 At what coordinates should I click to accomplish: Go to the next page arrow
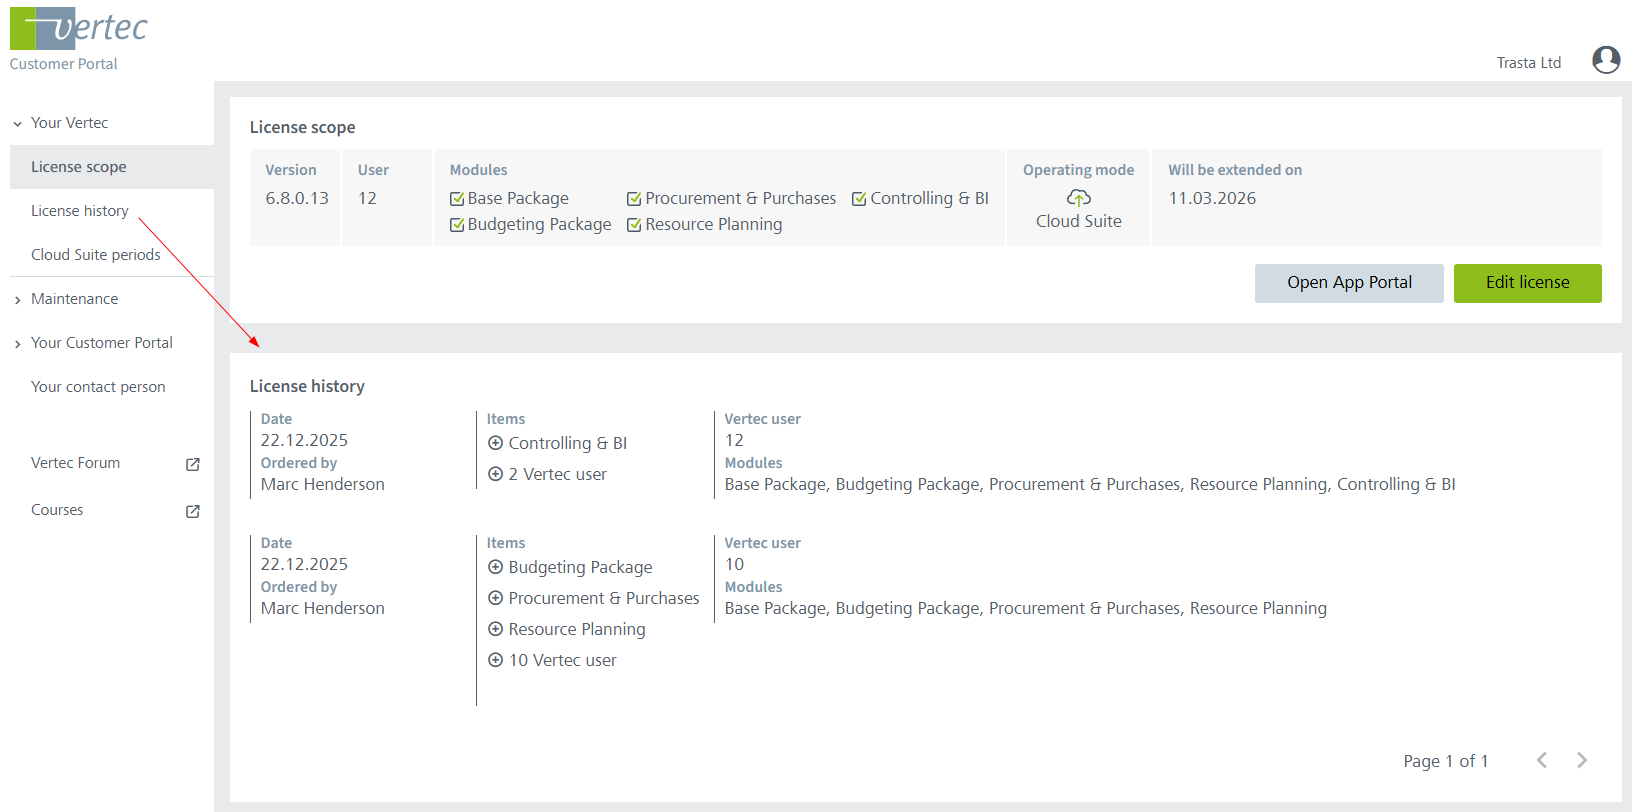click(x=1582, y=760)
